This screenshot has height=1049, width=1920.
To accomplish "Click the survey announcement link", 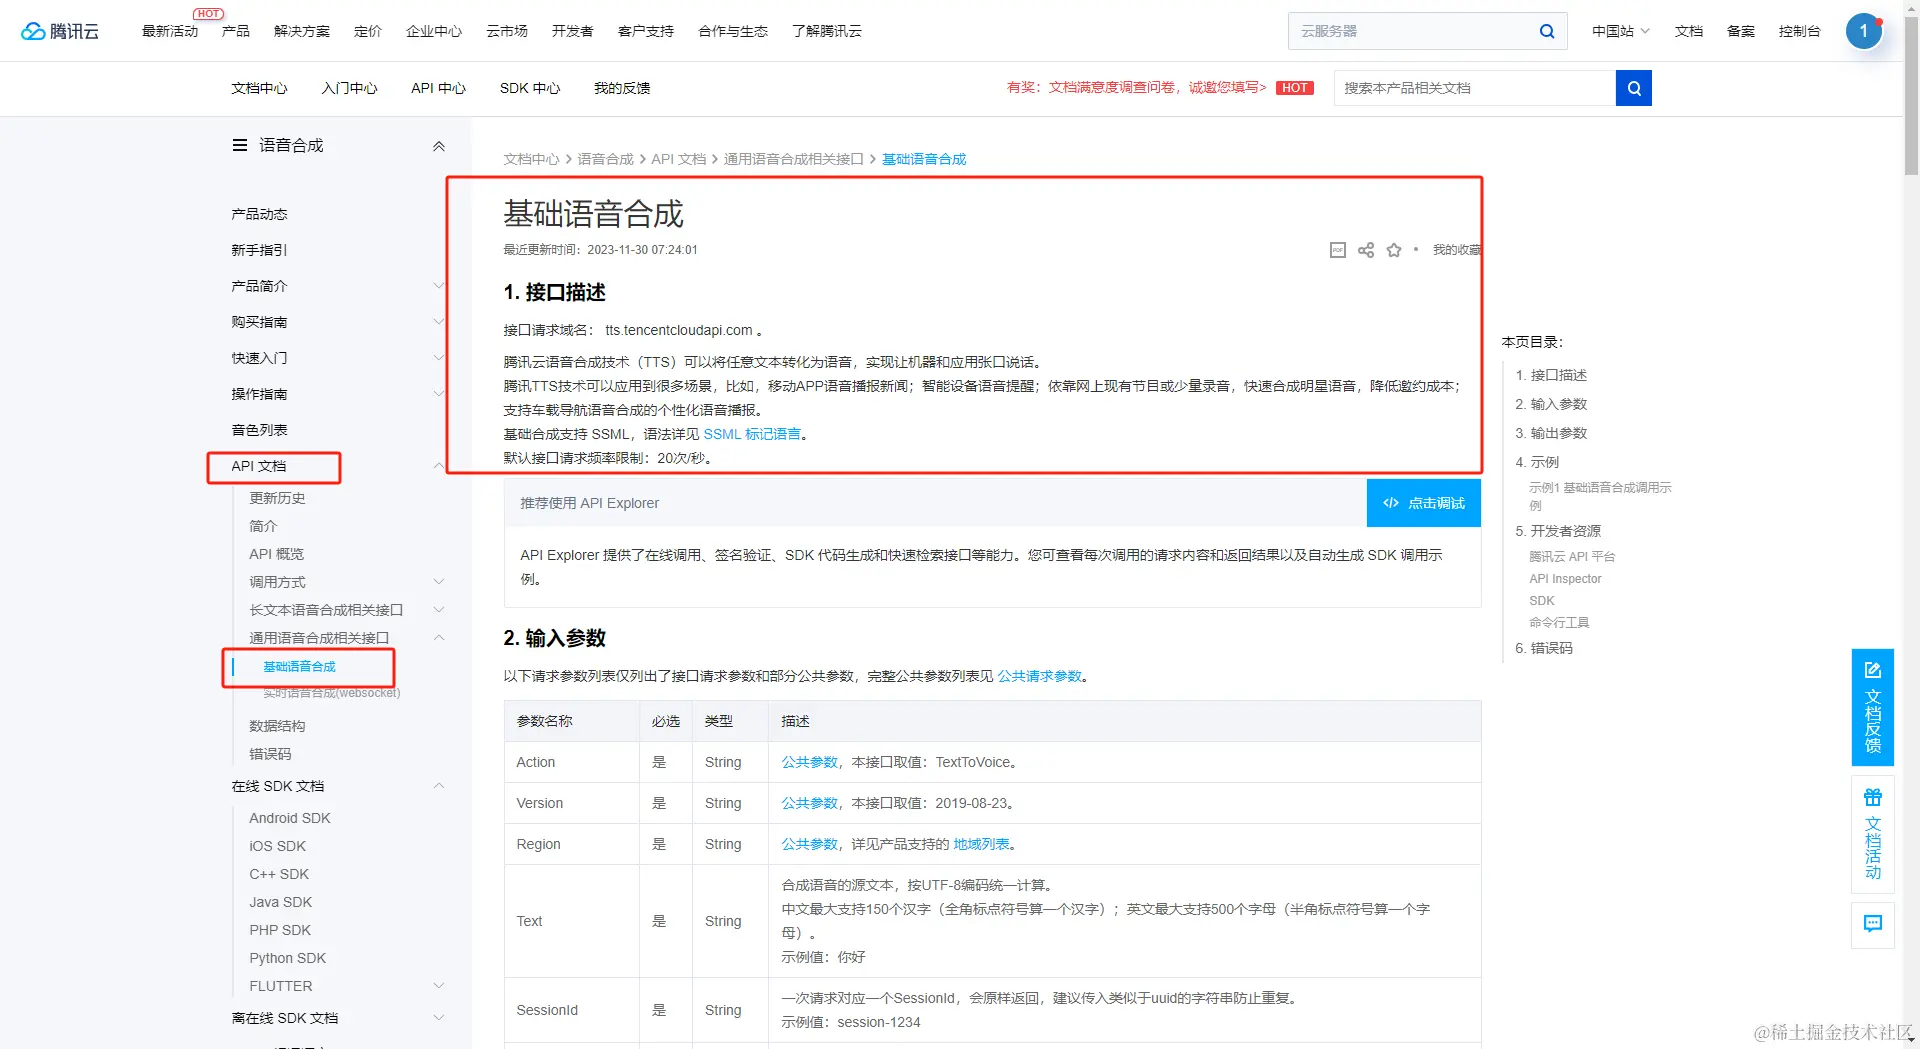I will coord(1137,88).
